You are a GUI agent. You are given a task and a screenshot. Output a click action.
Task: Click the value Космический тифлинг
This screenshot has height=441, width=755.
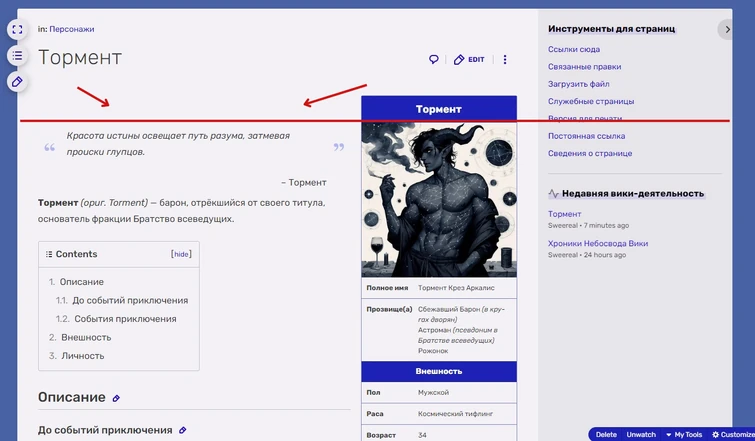point(456,414)
